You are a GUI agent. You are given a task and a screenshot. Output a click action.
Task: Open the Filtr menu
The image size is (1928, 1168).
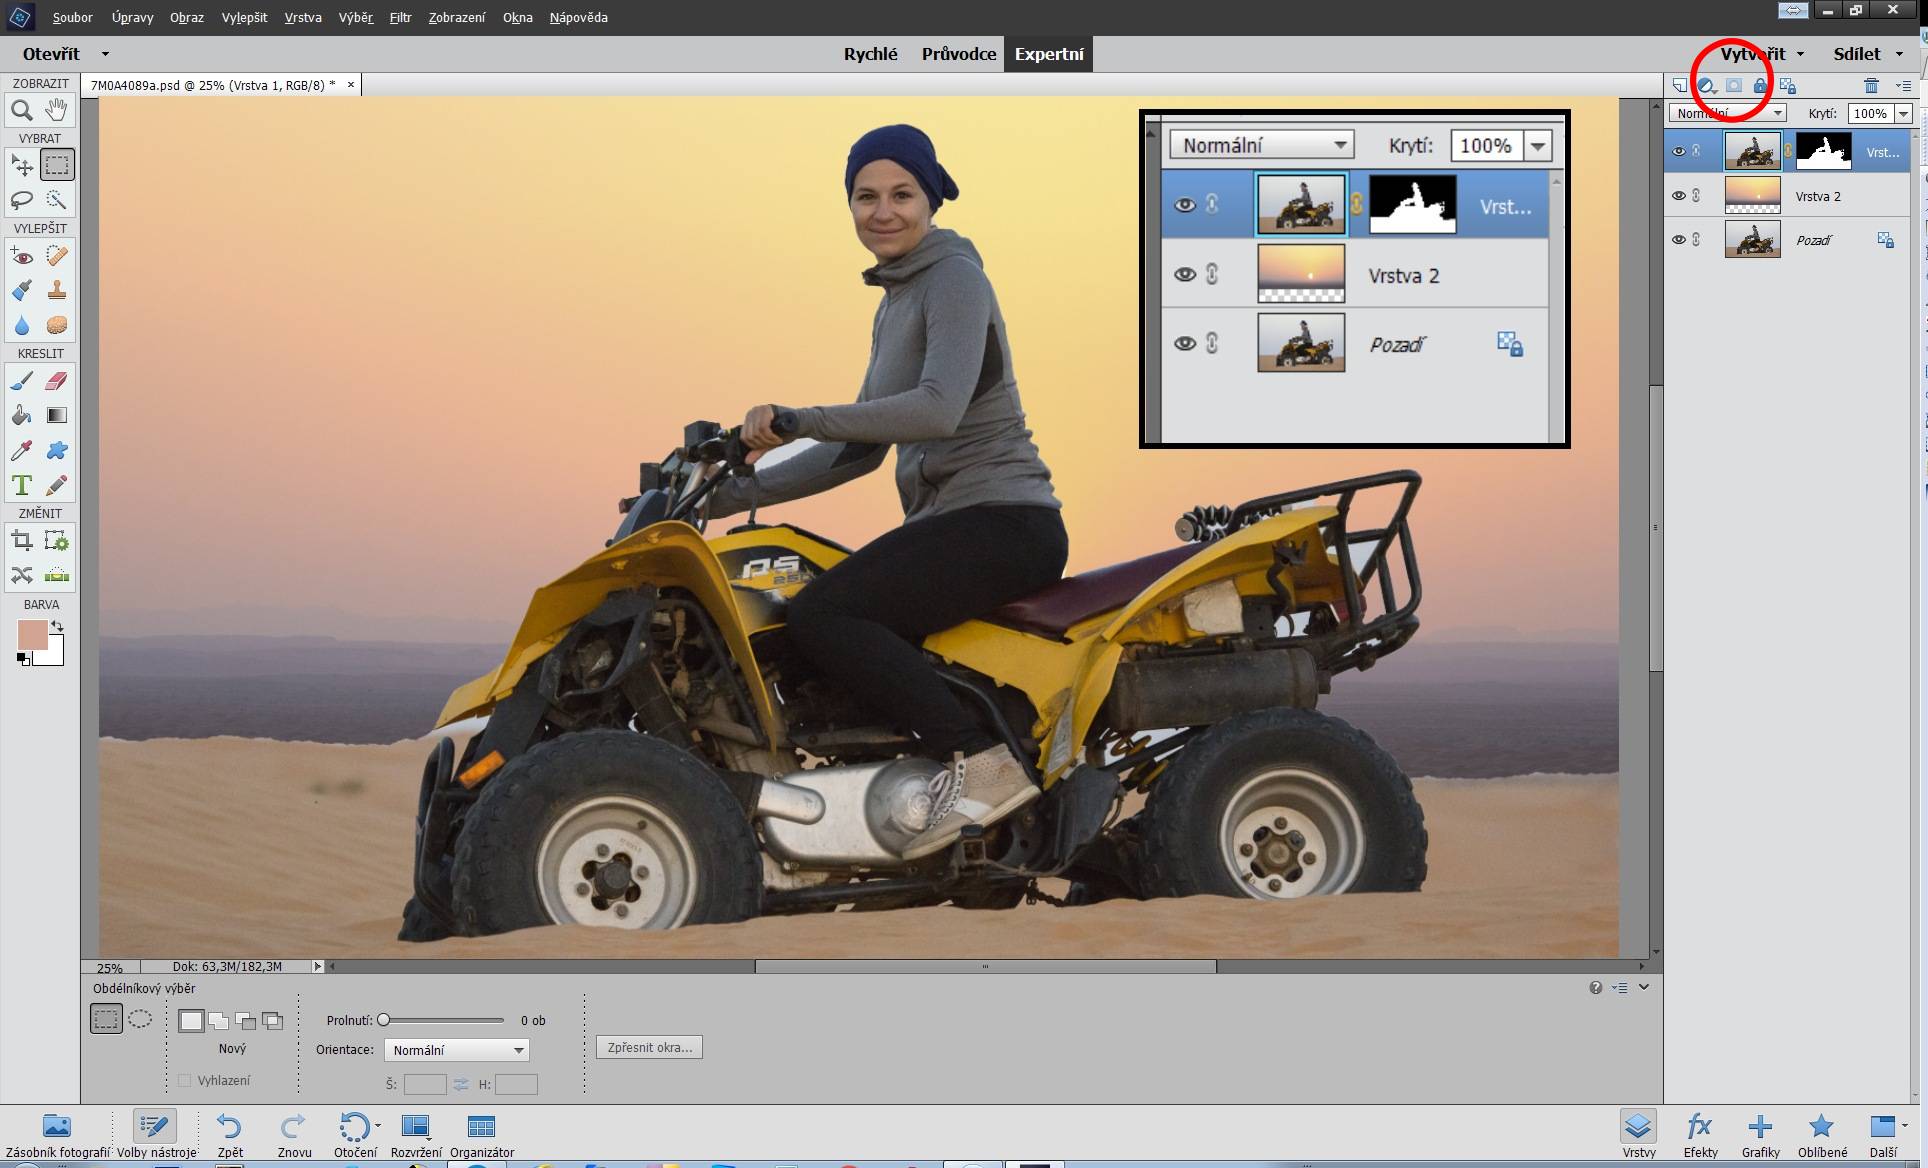[400, 17]
